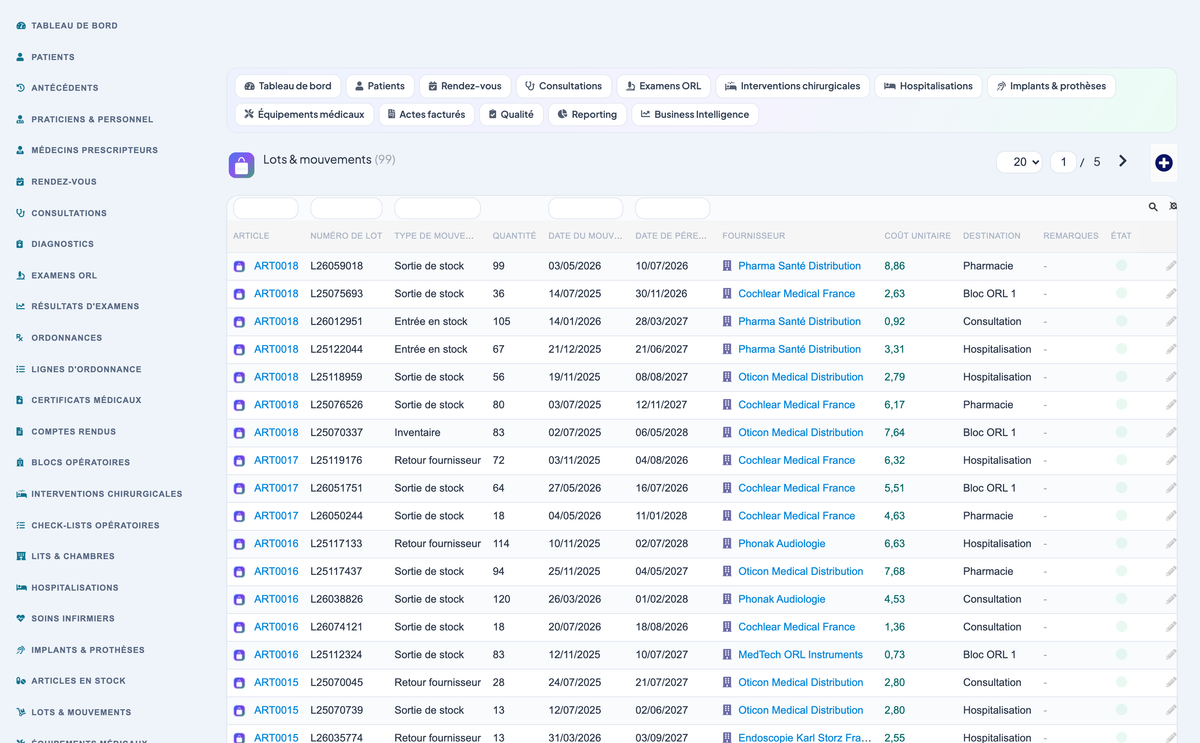Click the Tableau de bord sidebar icon
This screenshot has width=1200, height=743.
click(21, 26)
